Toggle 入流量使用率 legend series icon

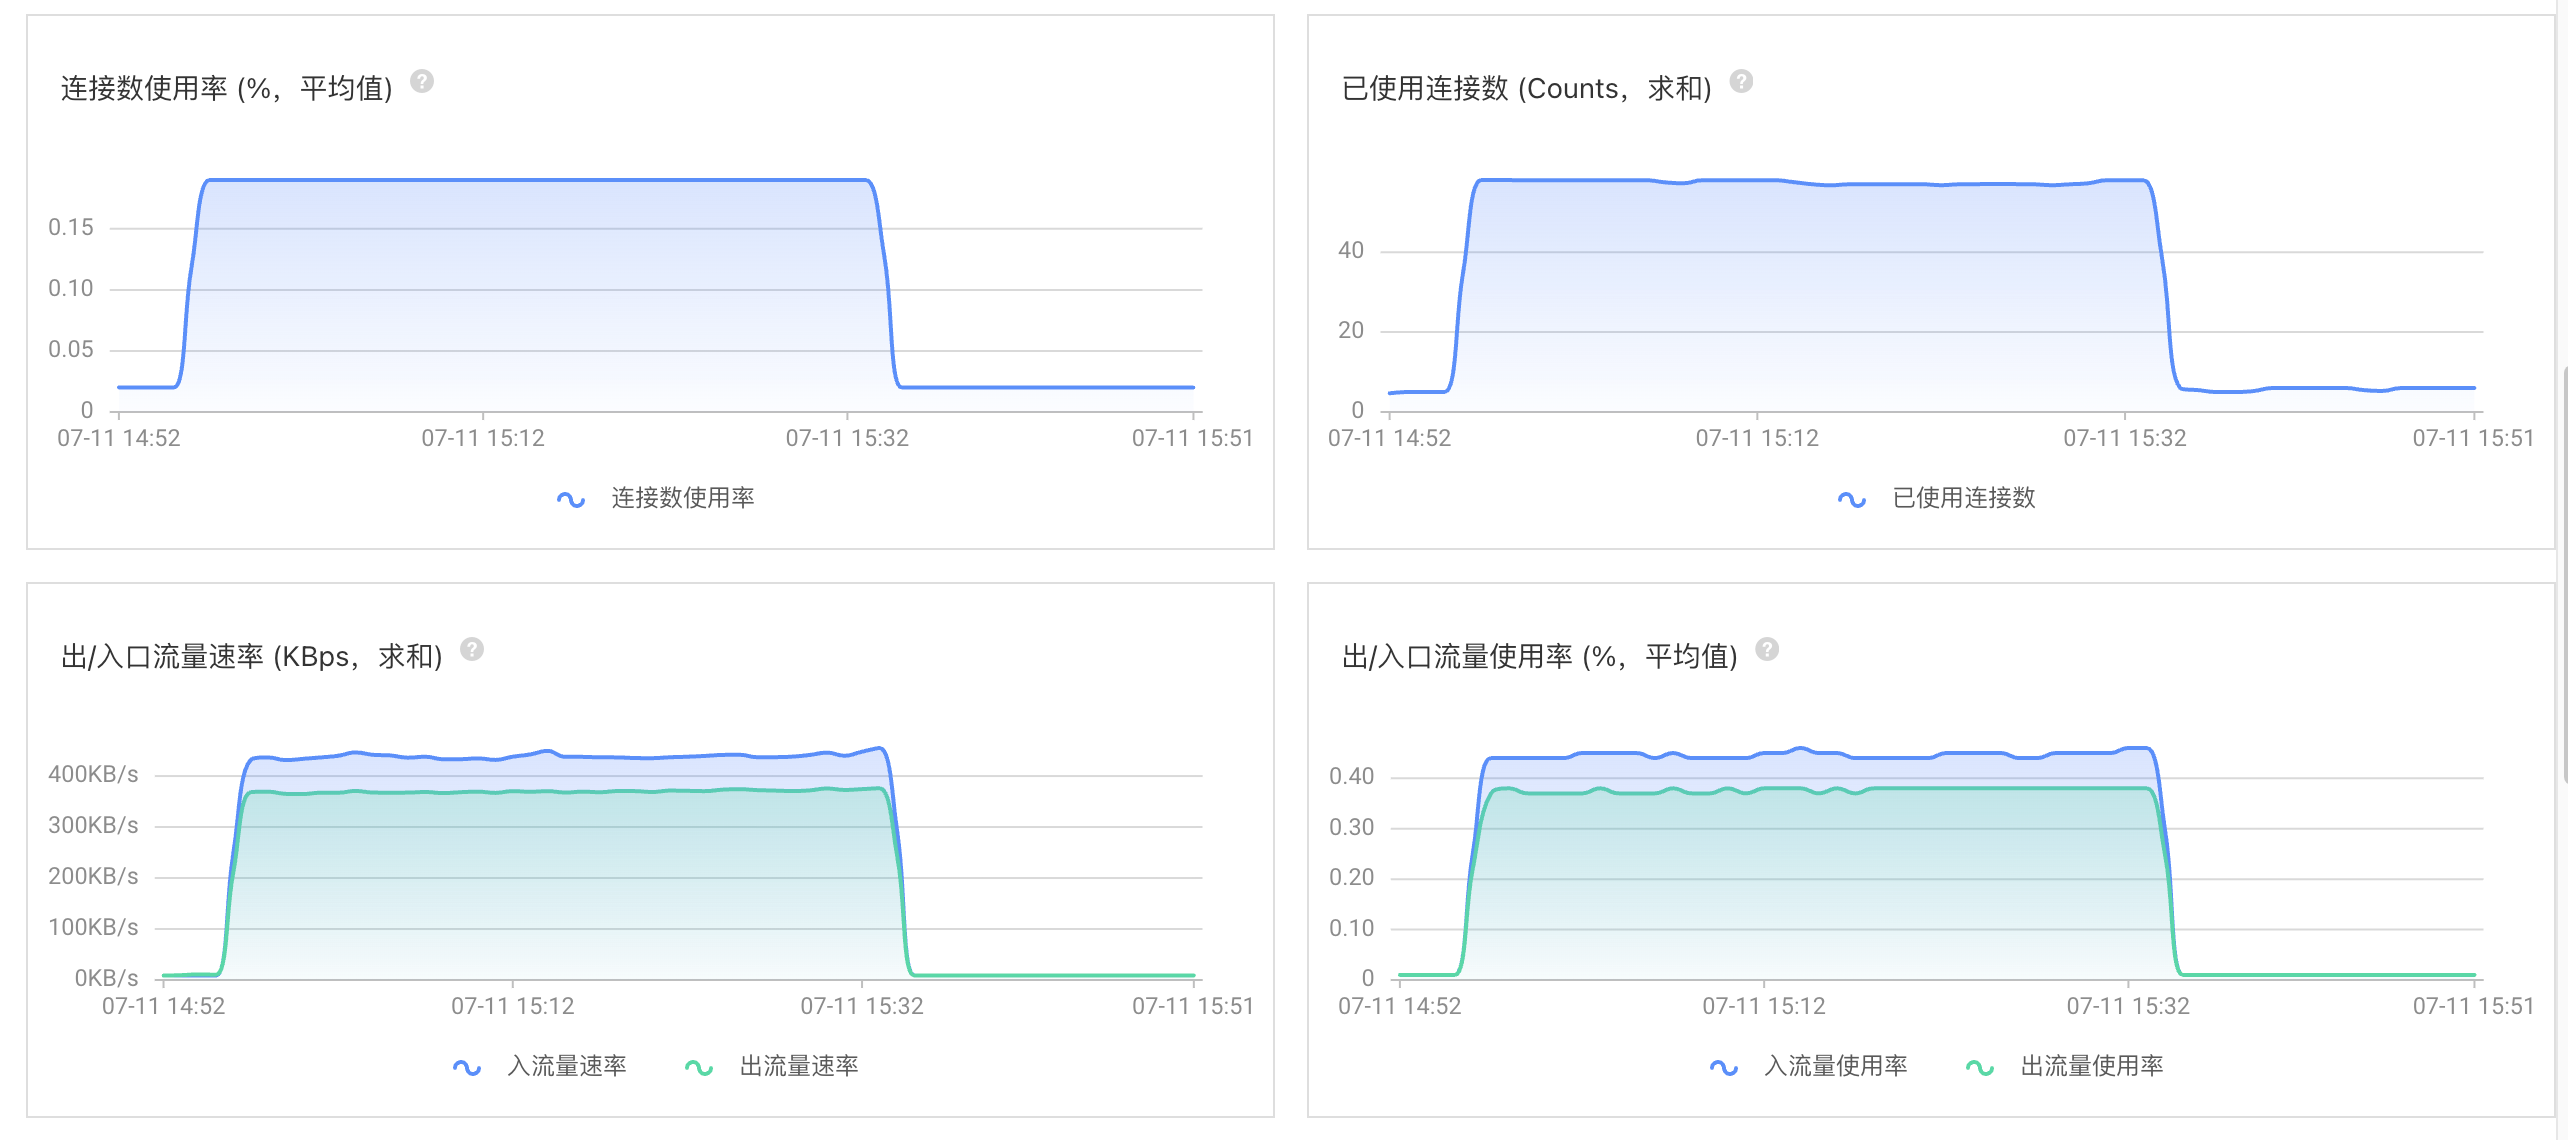(x=1724, y=1067)
